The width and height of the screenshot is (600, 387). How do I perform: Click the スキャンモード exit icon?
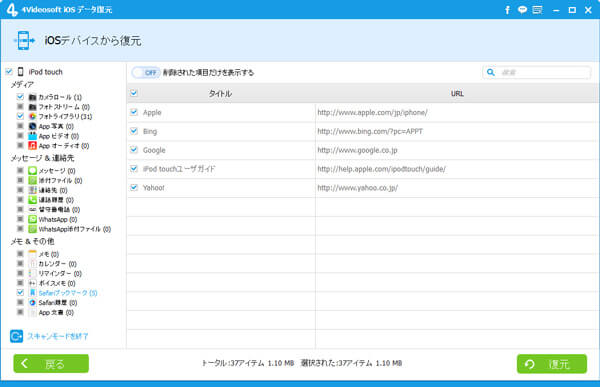click(x=16, y=336)
